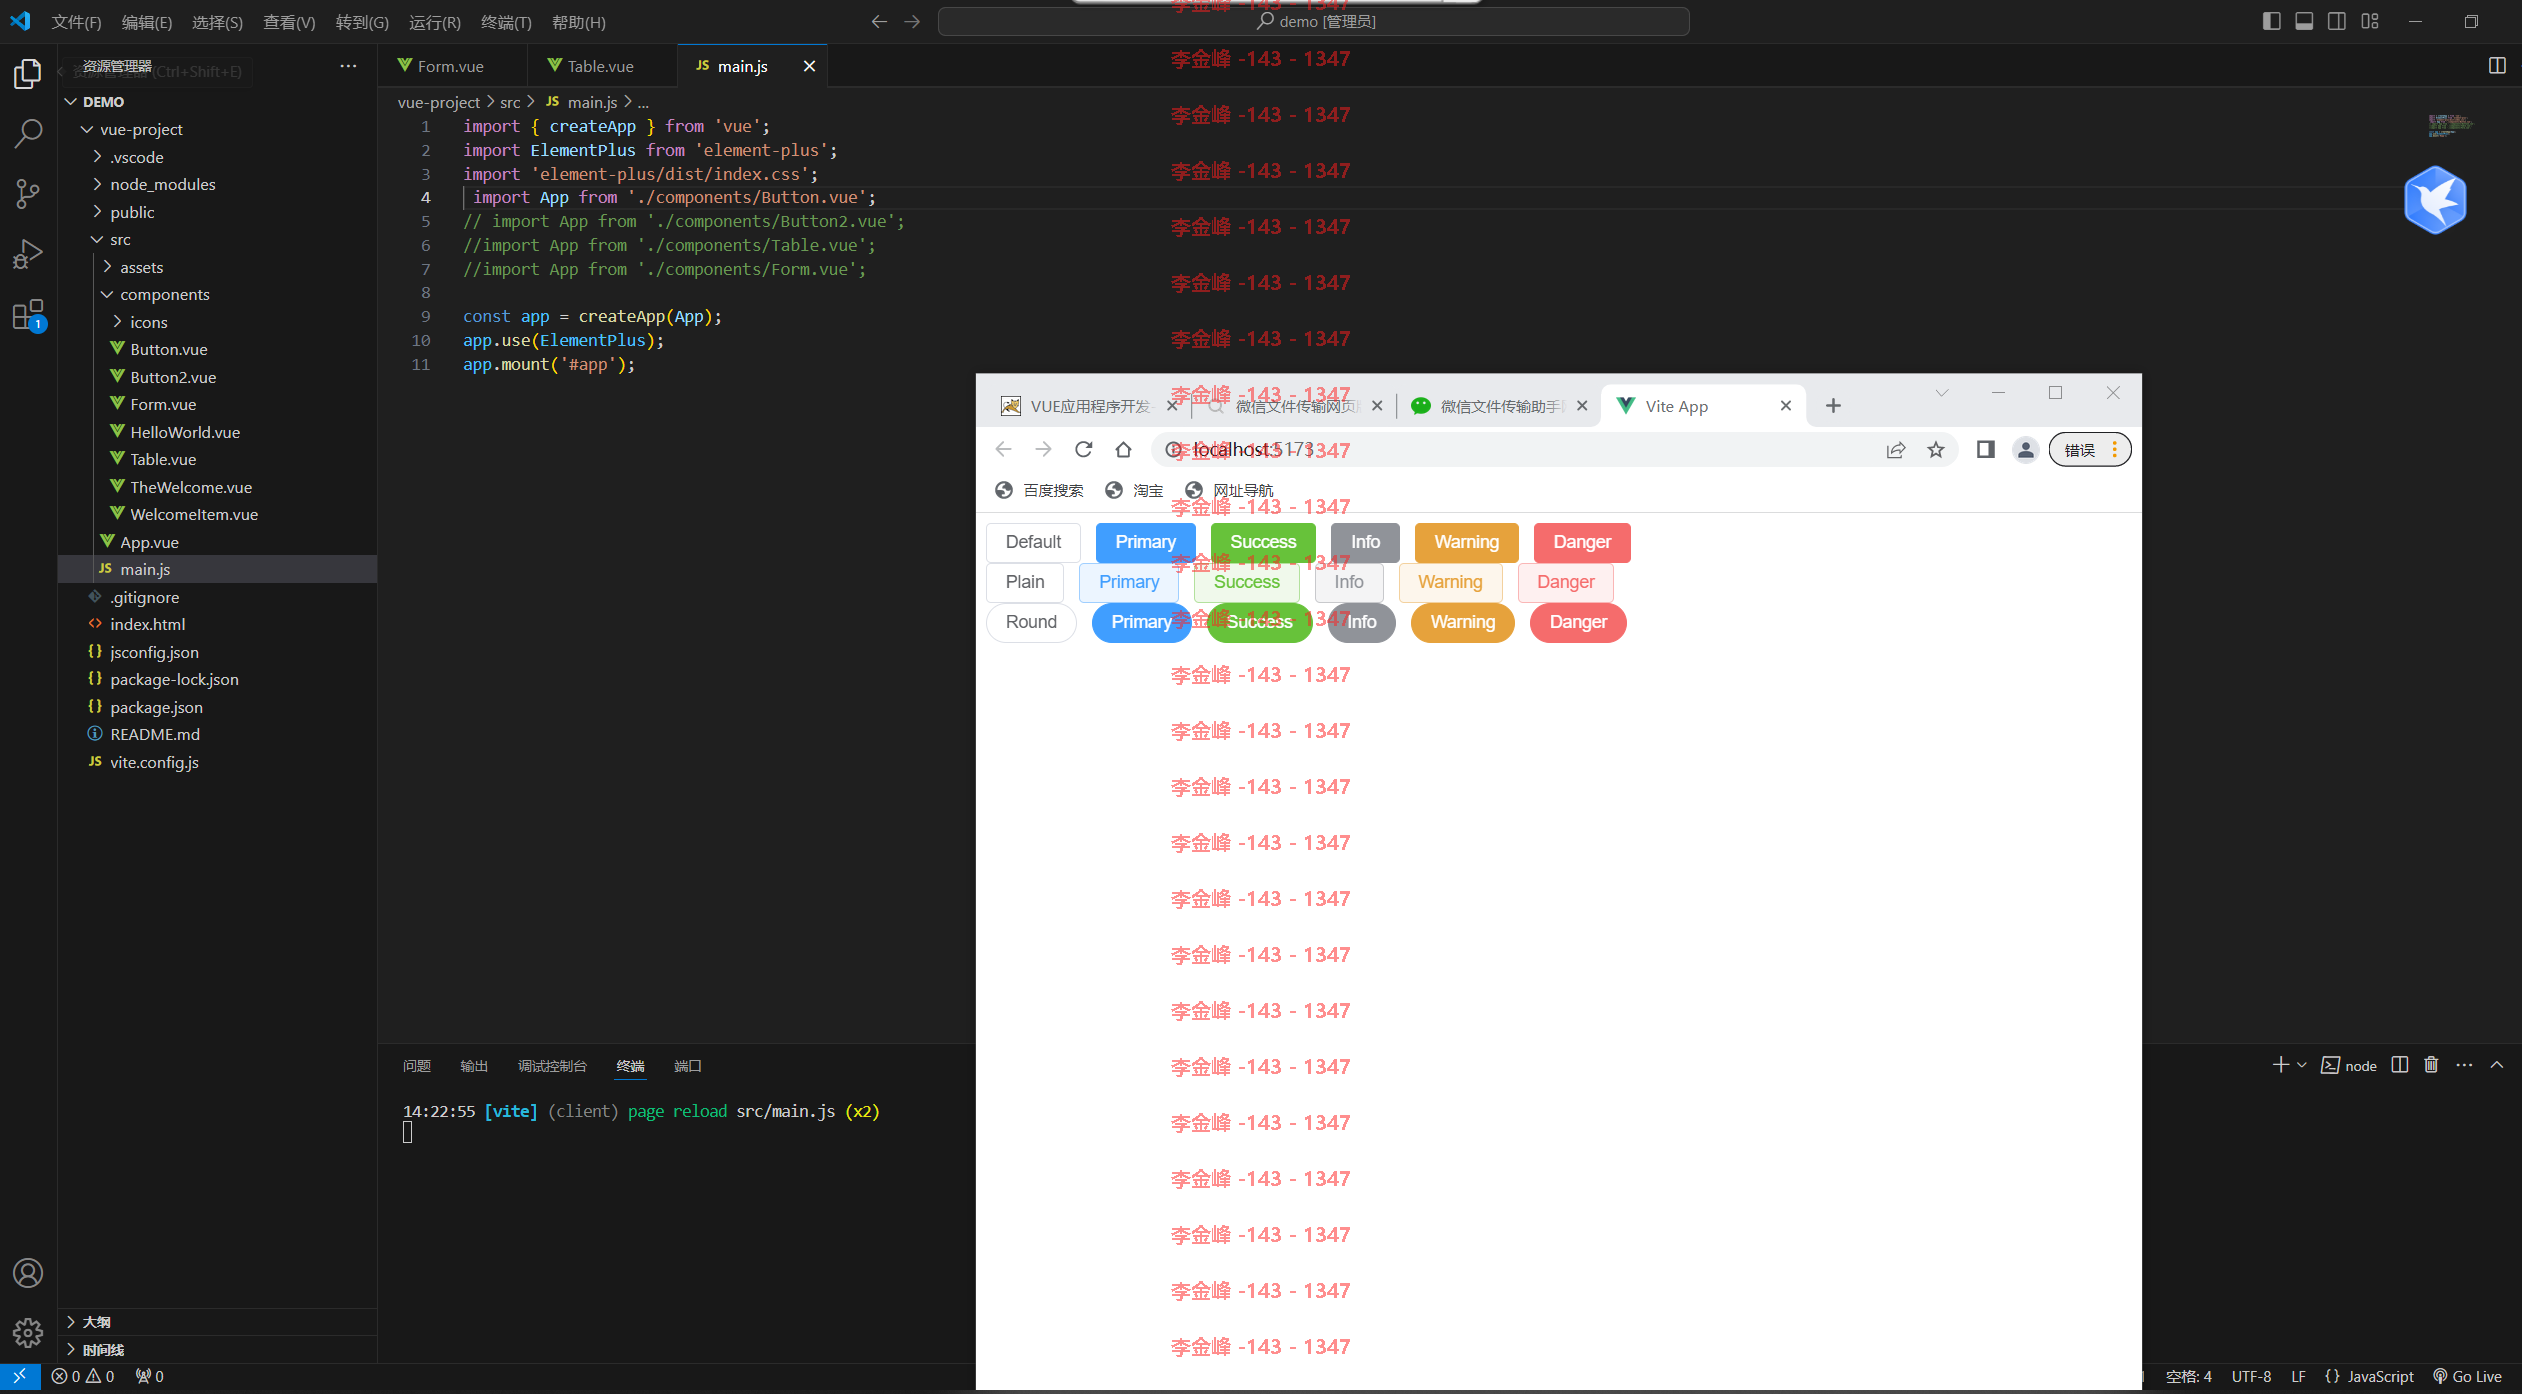Click the demo command center search box

point(1314,22)
